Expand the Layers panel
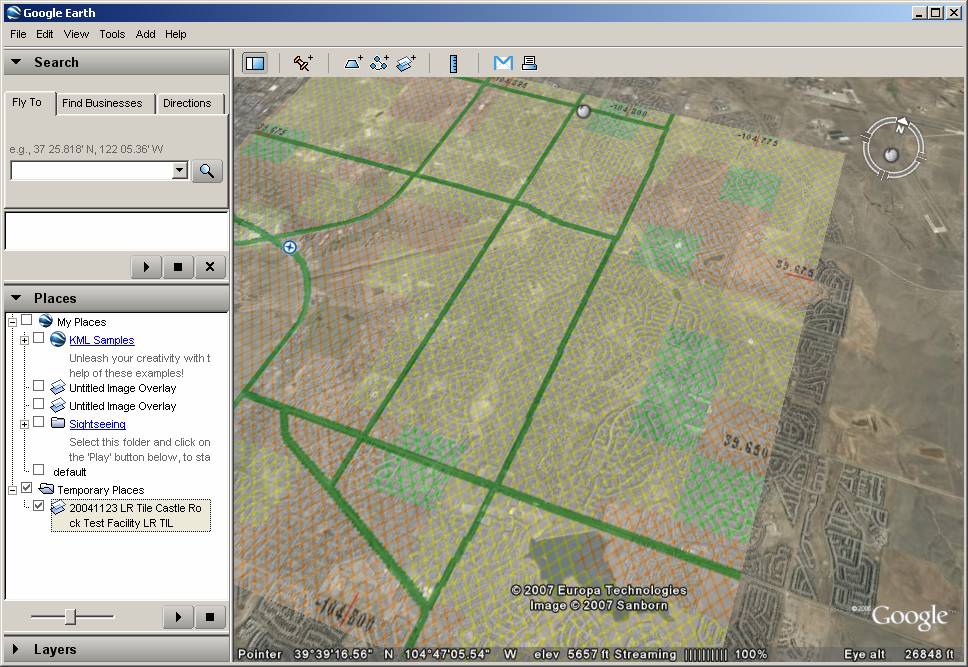 click(x=16, y=649)
